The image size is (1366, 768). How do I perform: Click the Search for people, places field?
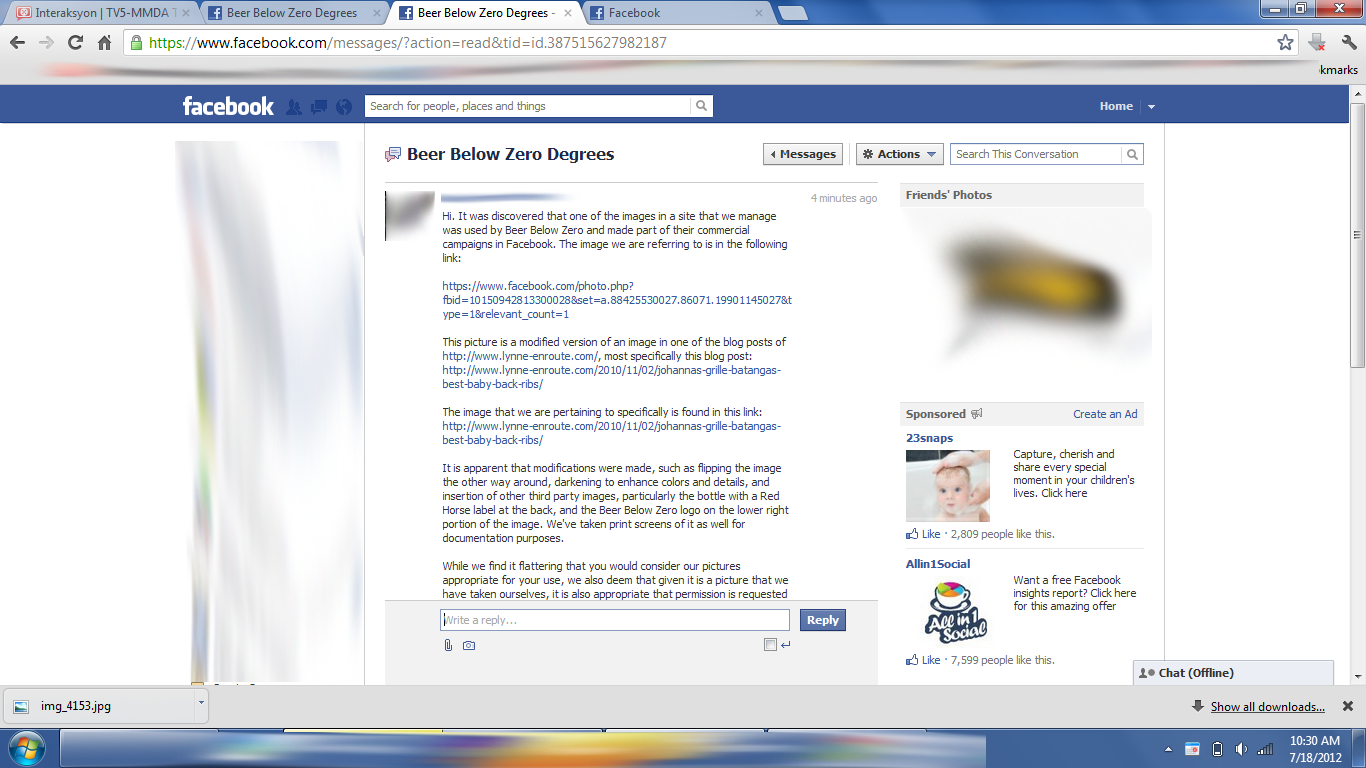527,106
